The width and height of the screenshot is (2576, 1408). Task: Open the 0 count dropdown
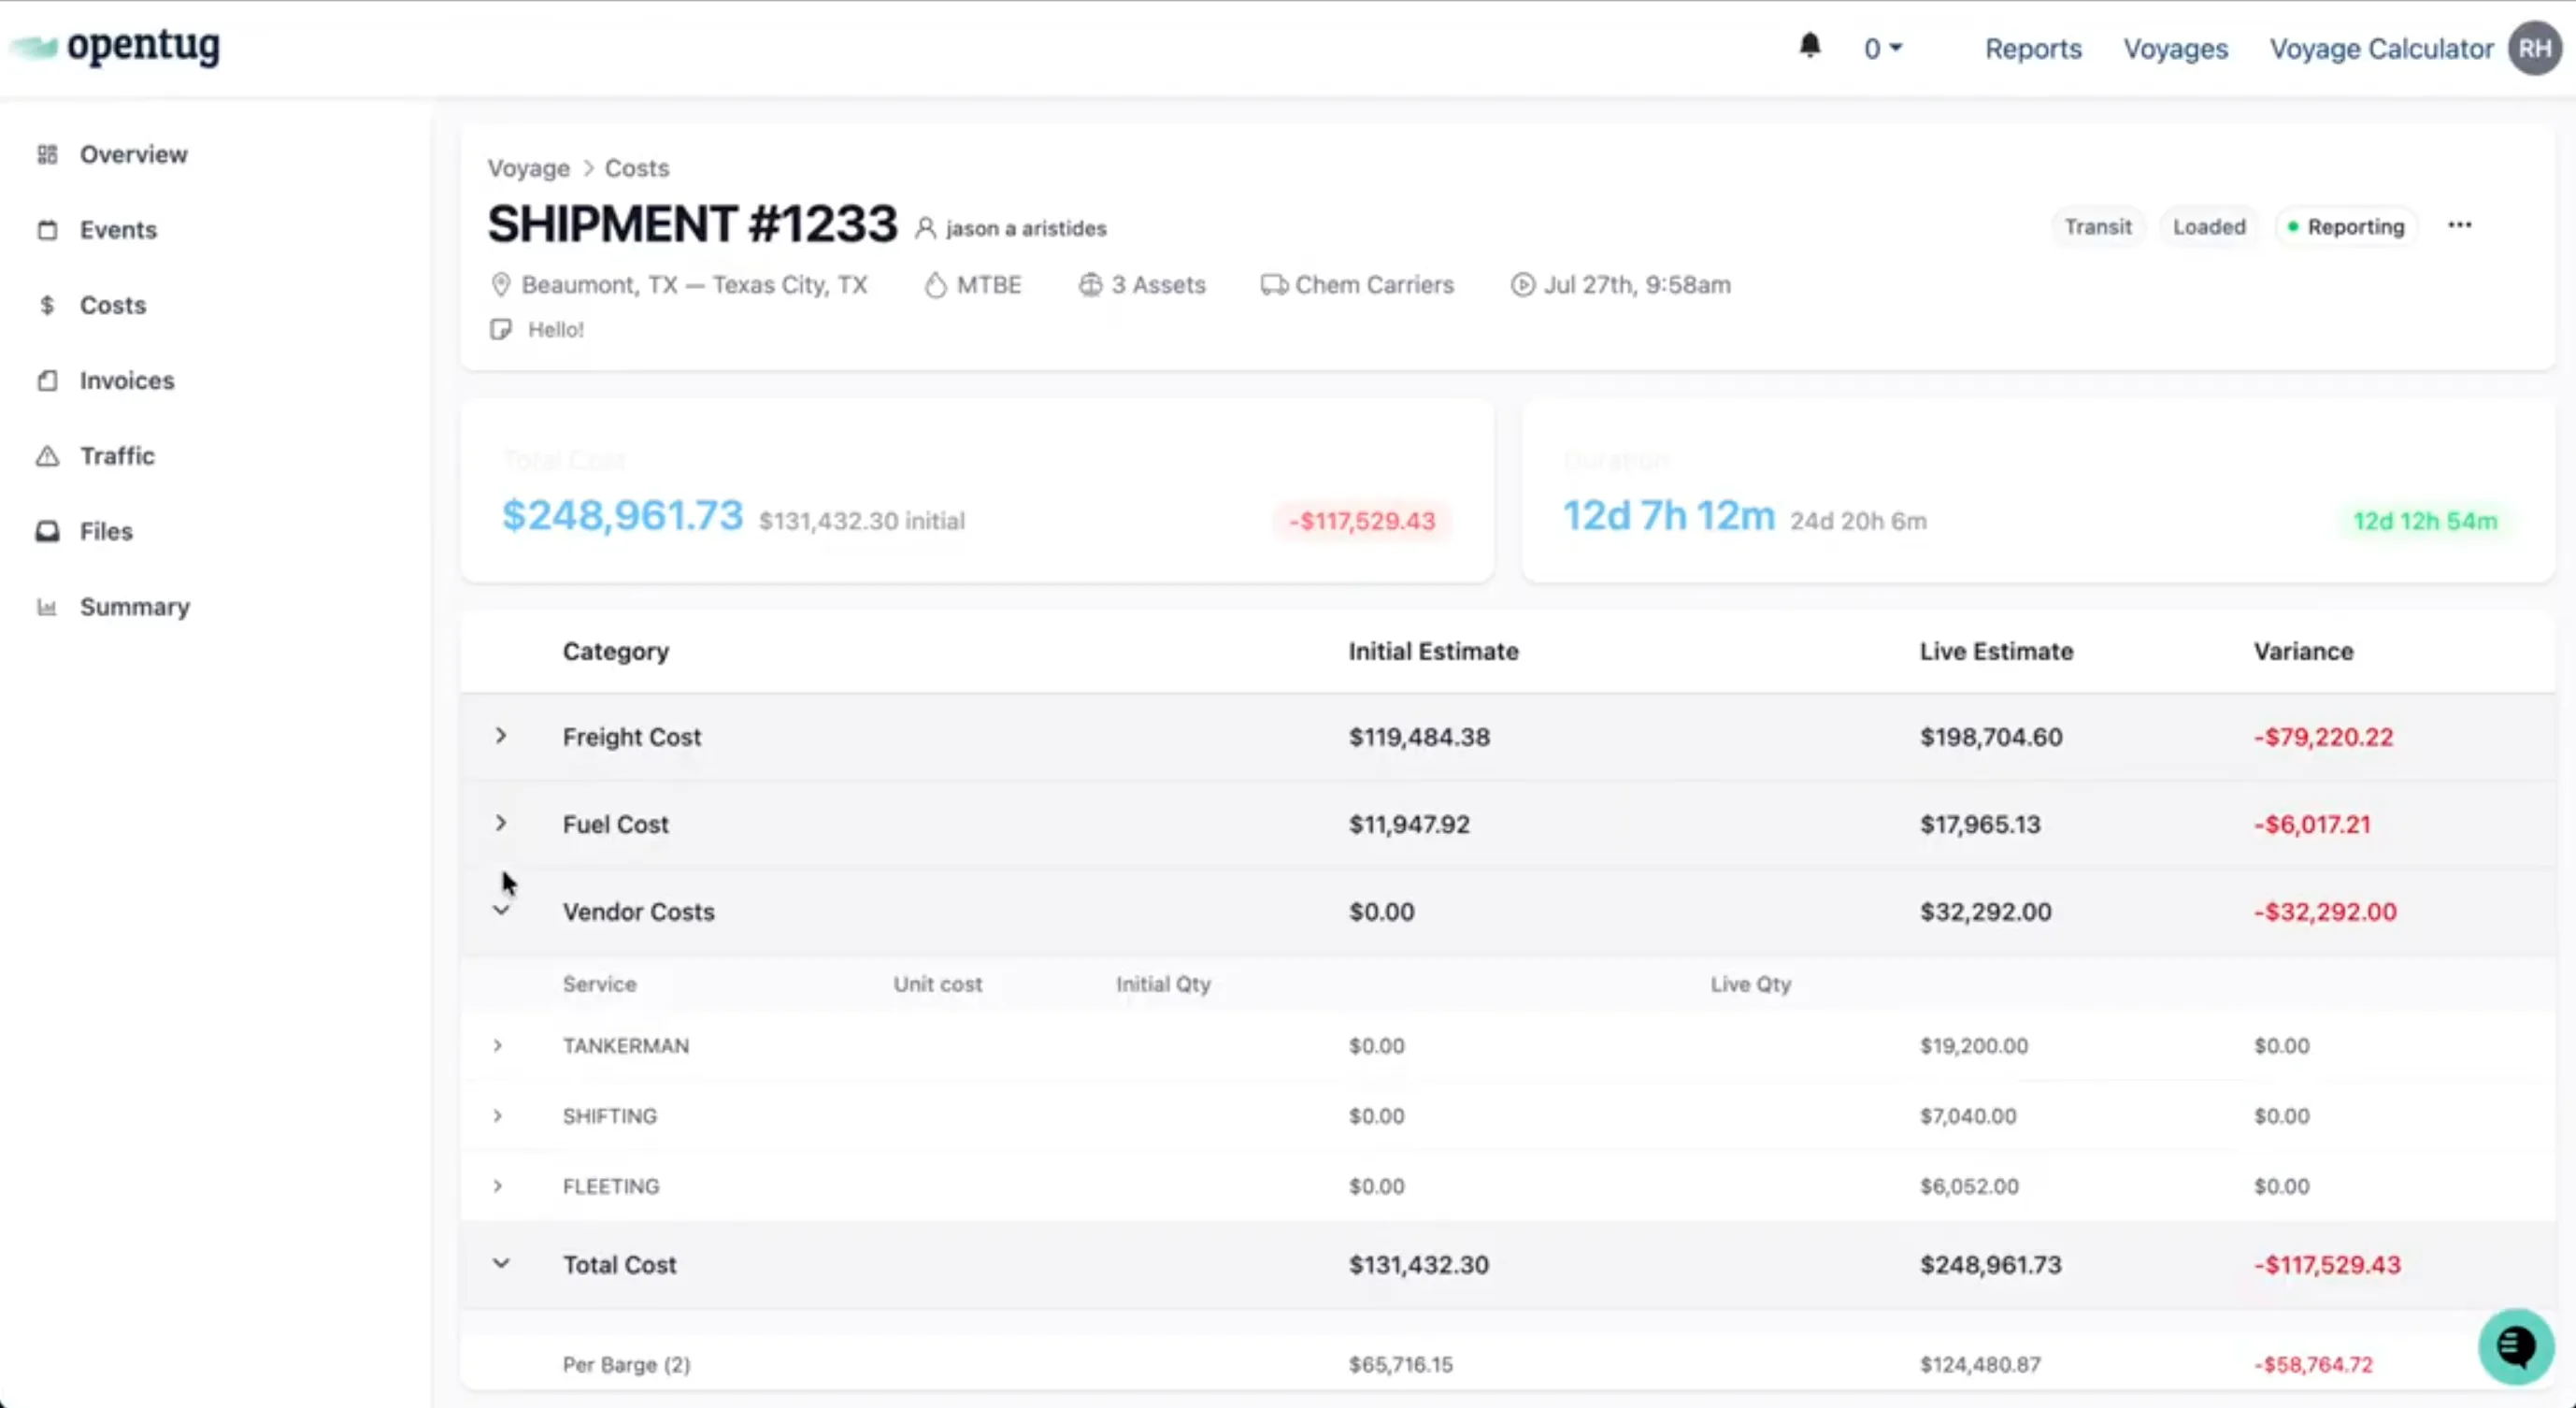pyautogui.click(x=1882, y=48)
